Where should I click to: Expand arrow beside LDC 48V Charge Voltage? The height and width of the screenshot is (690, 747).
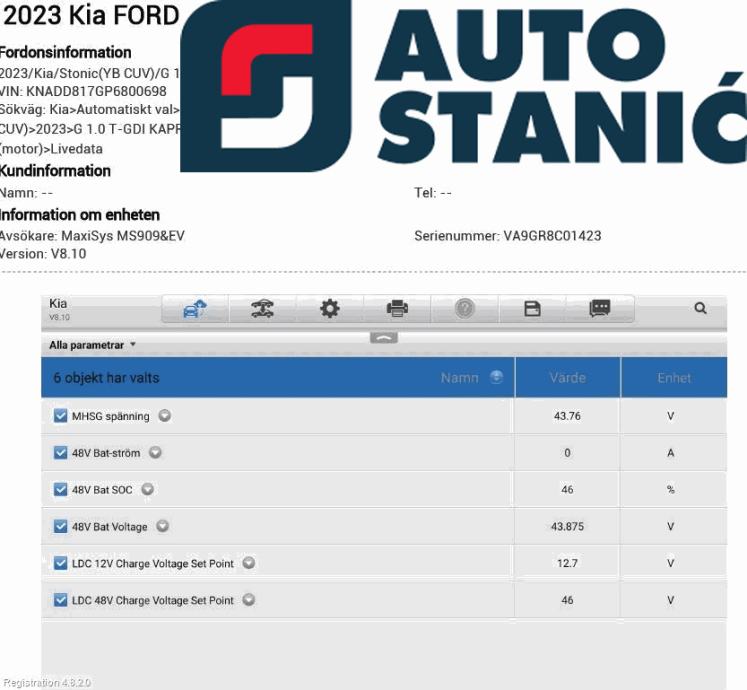tap(249, 599)
